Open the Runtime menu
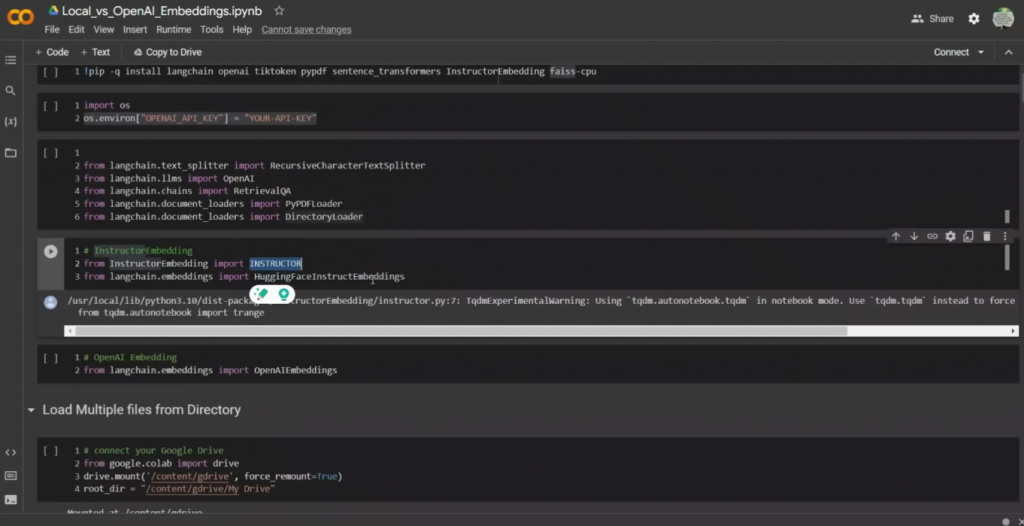The width and height of the screenshot is (1024, 526). tap(174, 29)
